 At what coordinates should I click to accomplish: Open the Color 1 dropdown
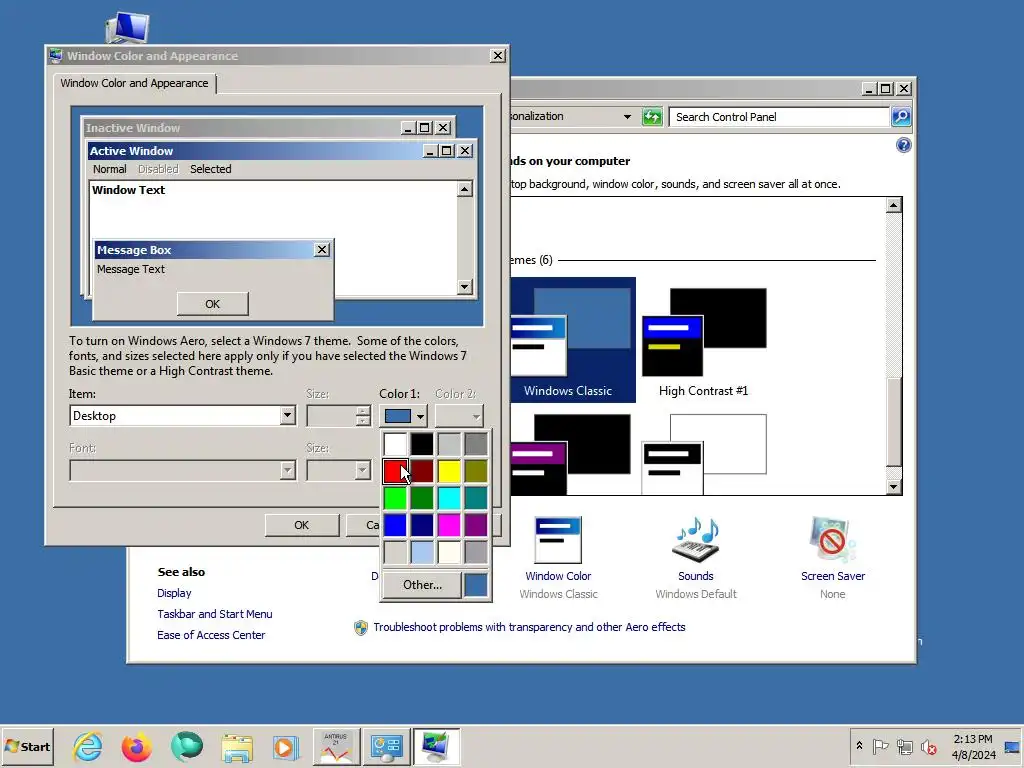[x=404, y=416]
